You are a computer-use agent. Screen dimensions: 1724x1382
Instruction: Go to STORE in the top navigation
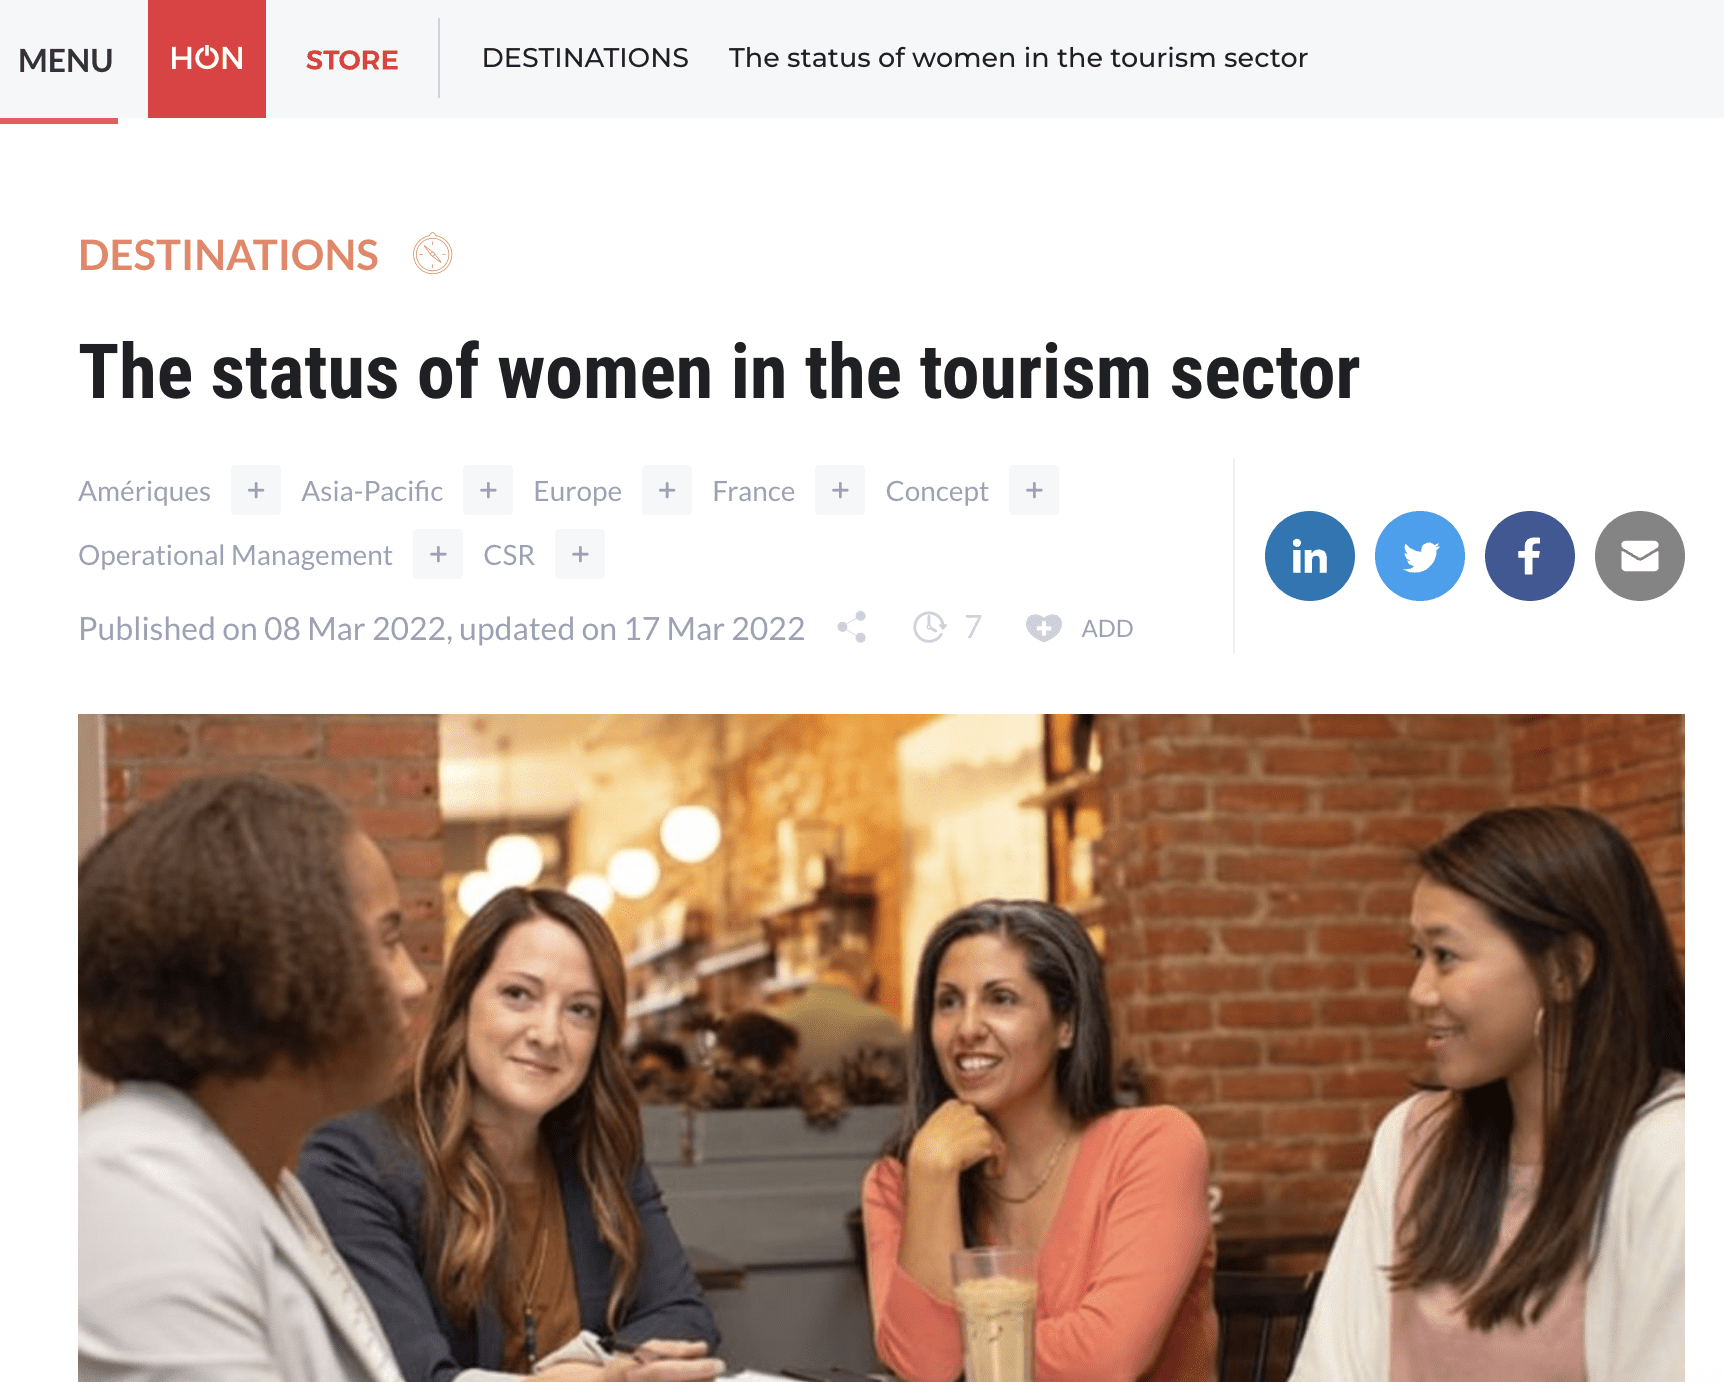(352, 60)
